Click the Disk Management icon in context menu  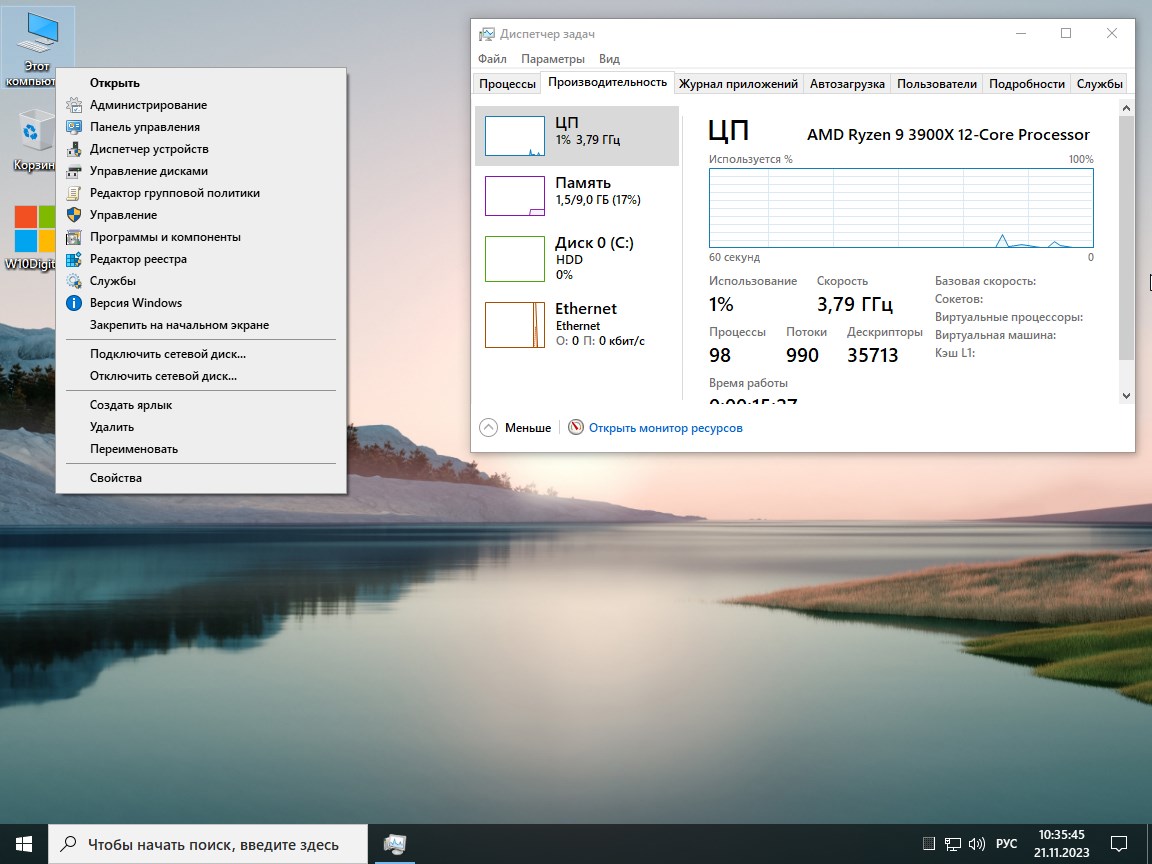point(73,171)
